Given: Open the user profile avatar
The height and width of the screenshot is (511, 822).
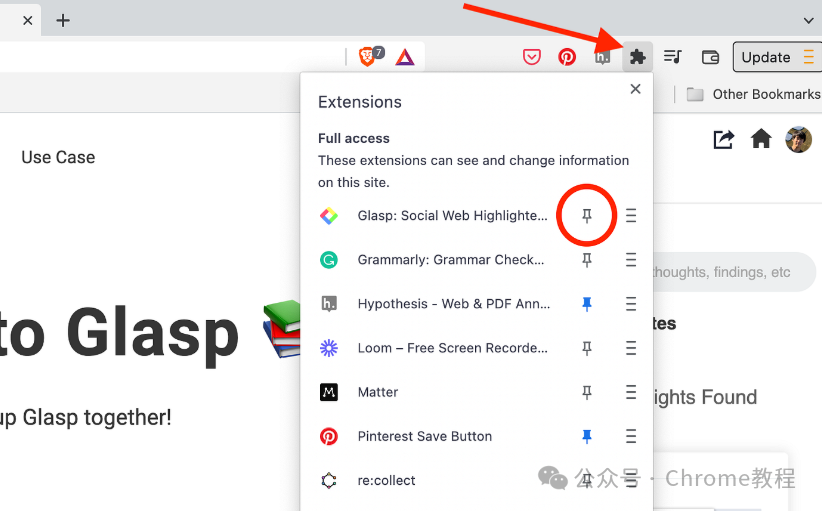Looking at the screenshot, I should [798, 139].
